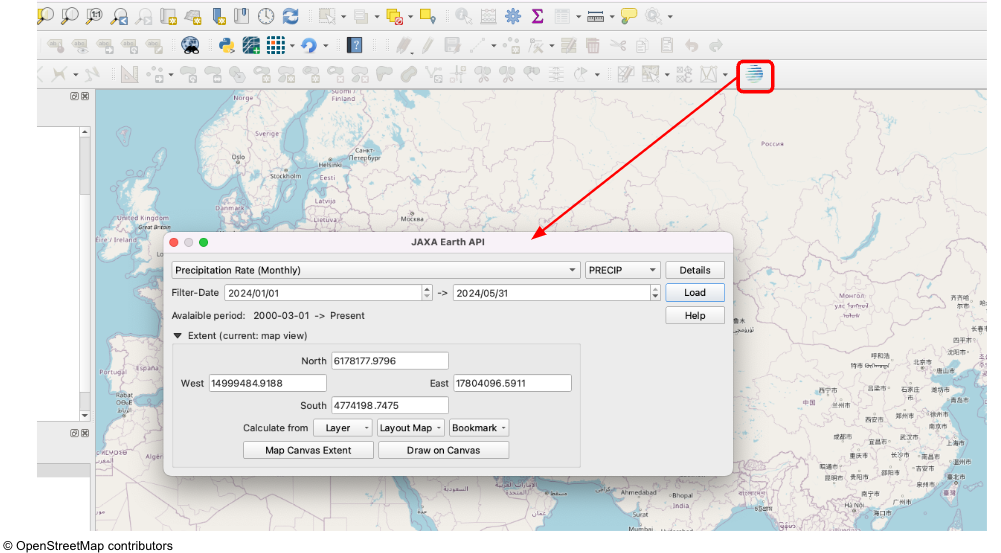This screenshot has height=553, width=1001.
Task: Click the Load button
Action: tap(695, 293)
